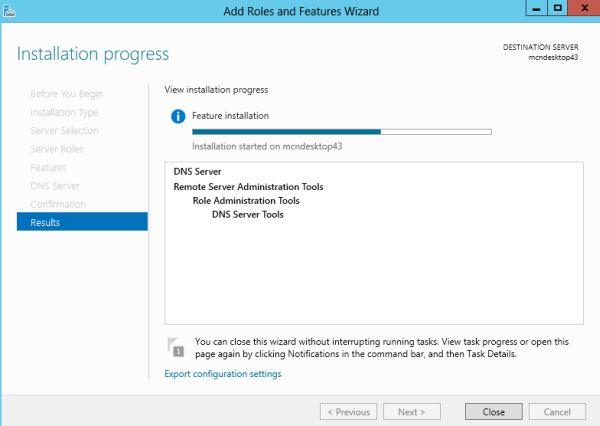Open the Confirmation step

58,204
